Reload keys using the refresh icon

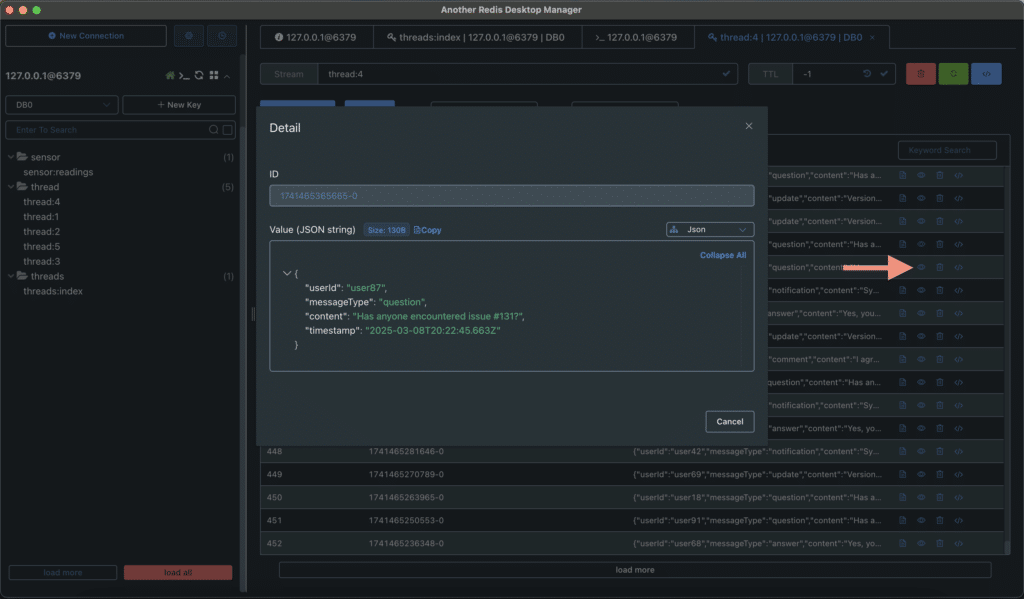(198, 76)
